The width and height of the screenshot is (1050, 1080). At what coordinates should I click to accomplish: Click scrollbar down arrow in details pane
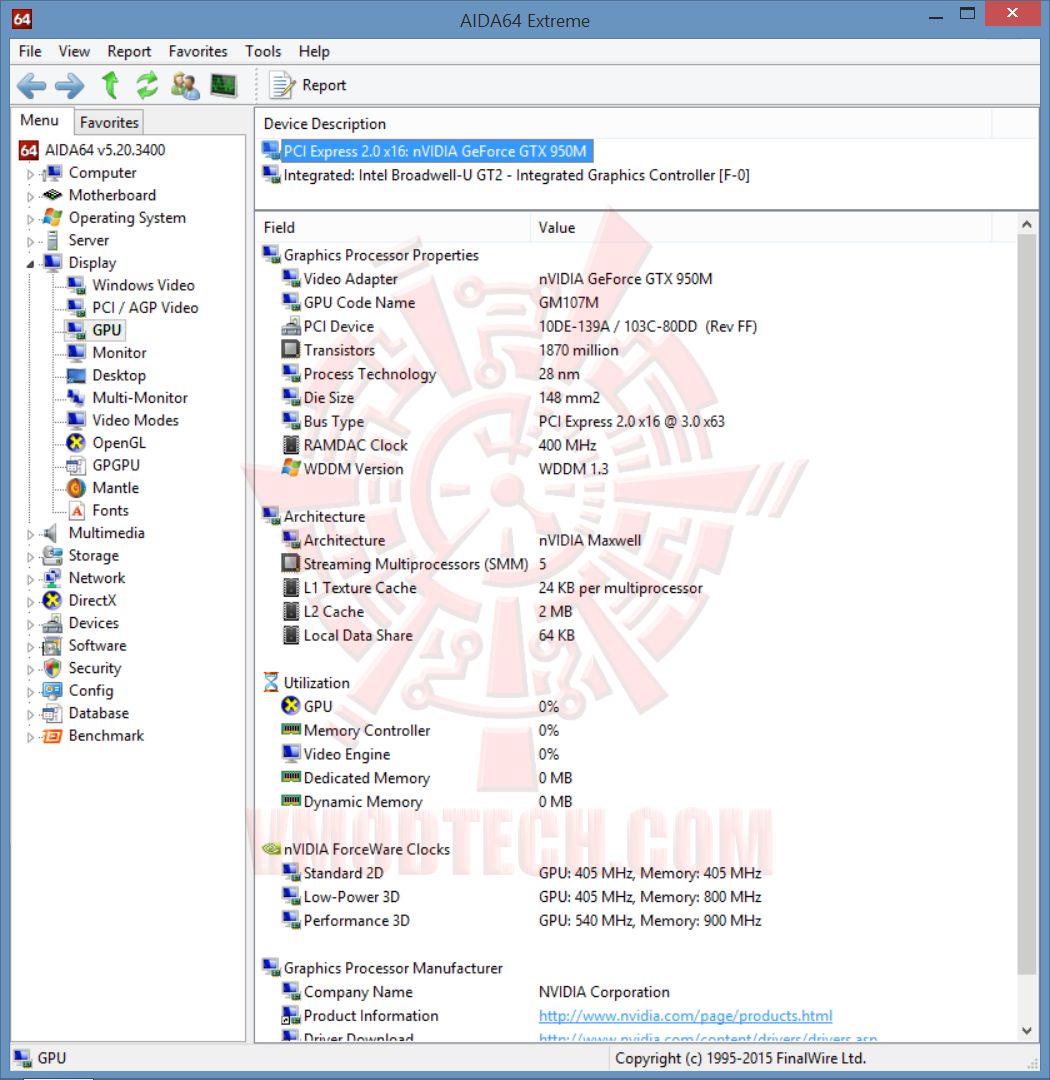point(1027,1030)
